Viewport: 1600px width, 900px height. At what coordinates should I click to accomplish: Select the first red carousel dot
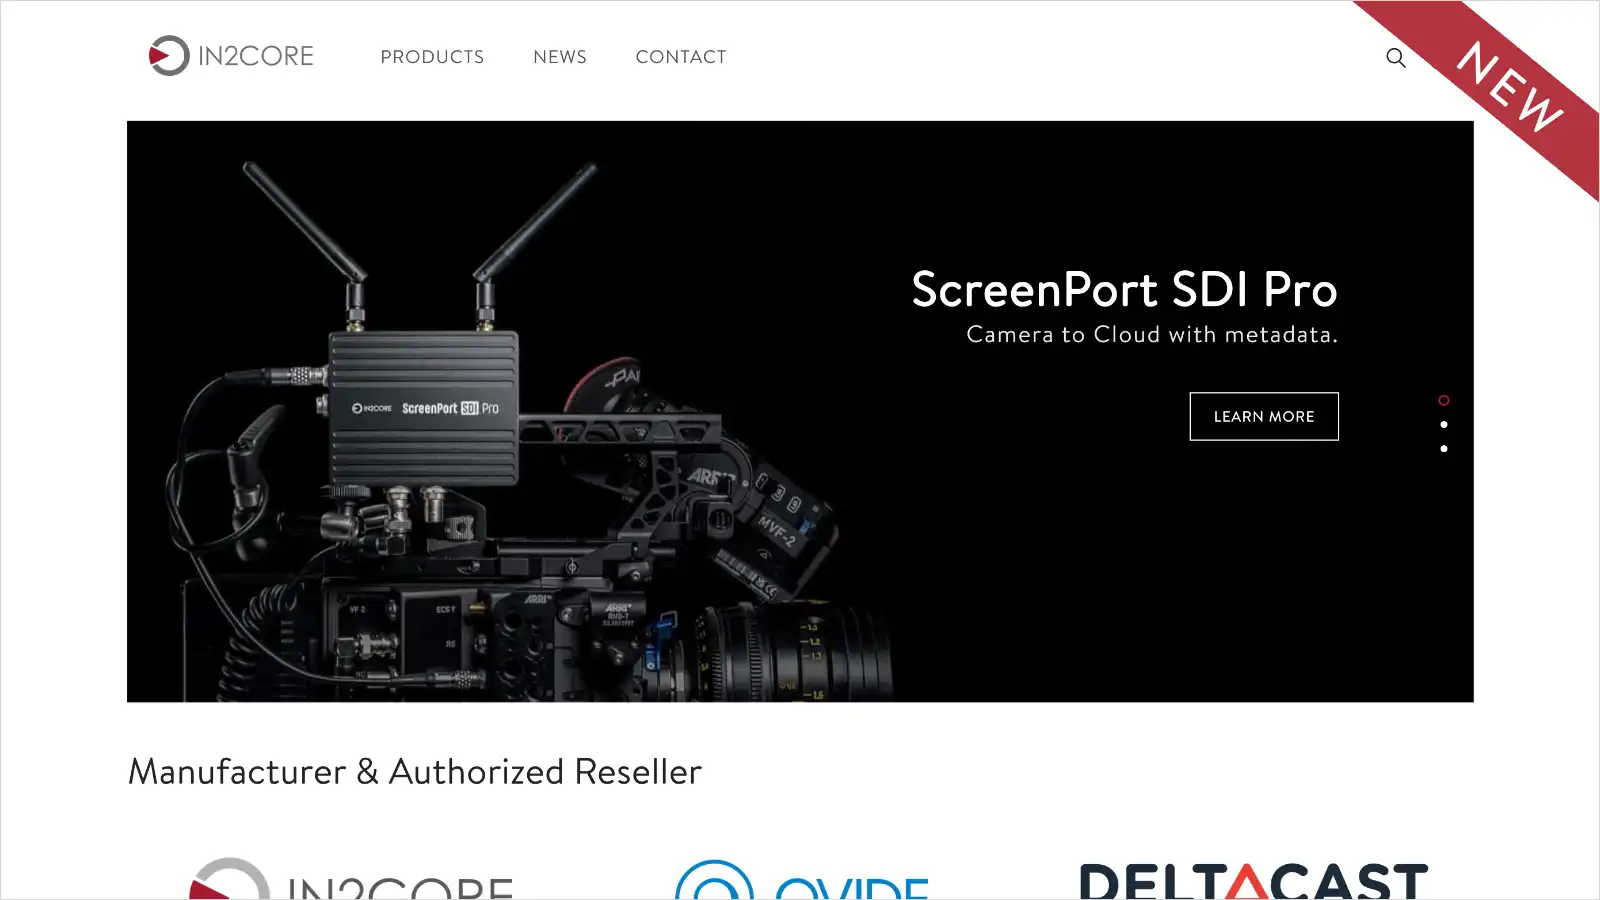pyautogui.click(x=1443, y=401)
